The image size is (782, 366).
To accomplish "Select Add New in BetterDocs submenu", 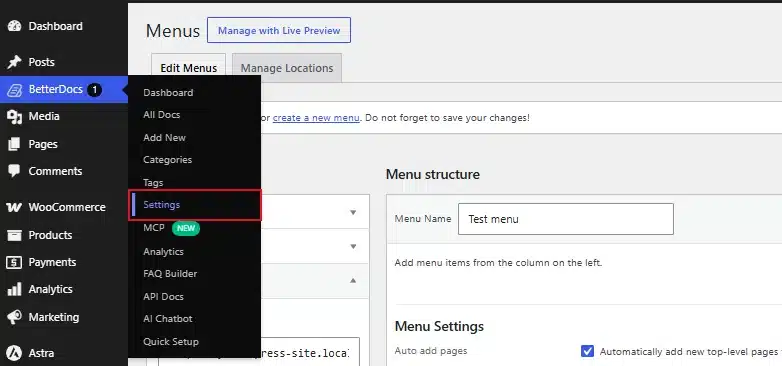I will (165, 138).
